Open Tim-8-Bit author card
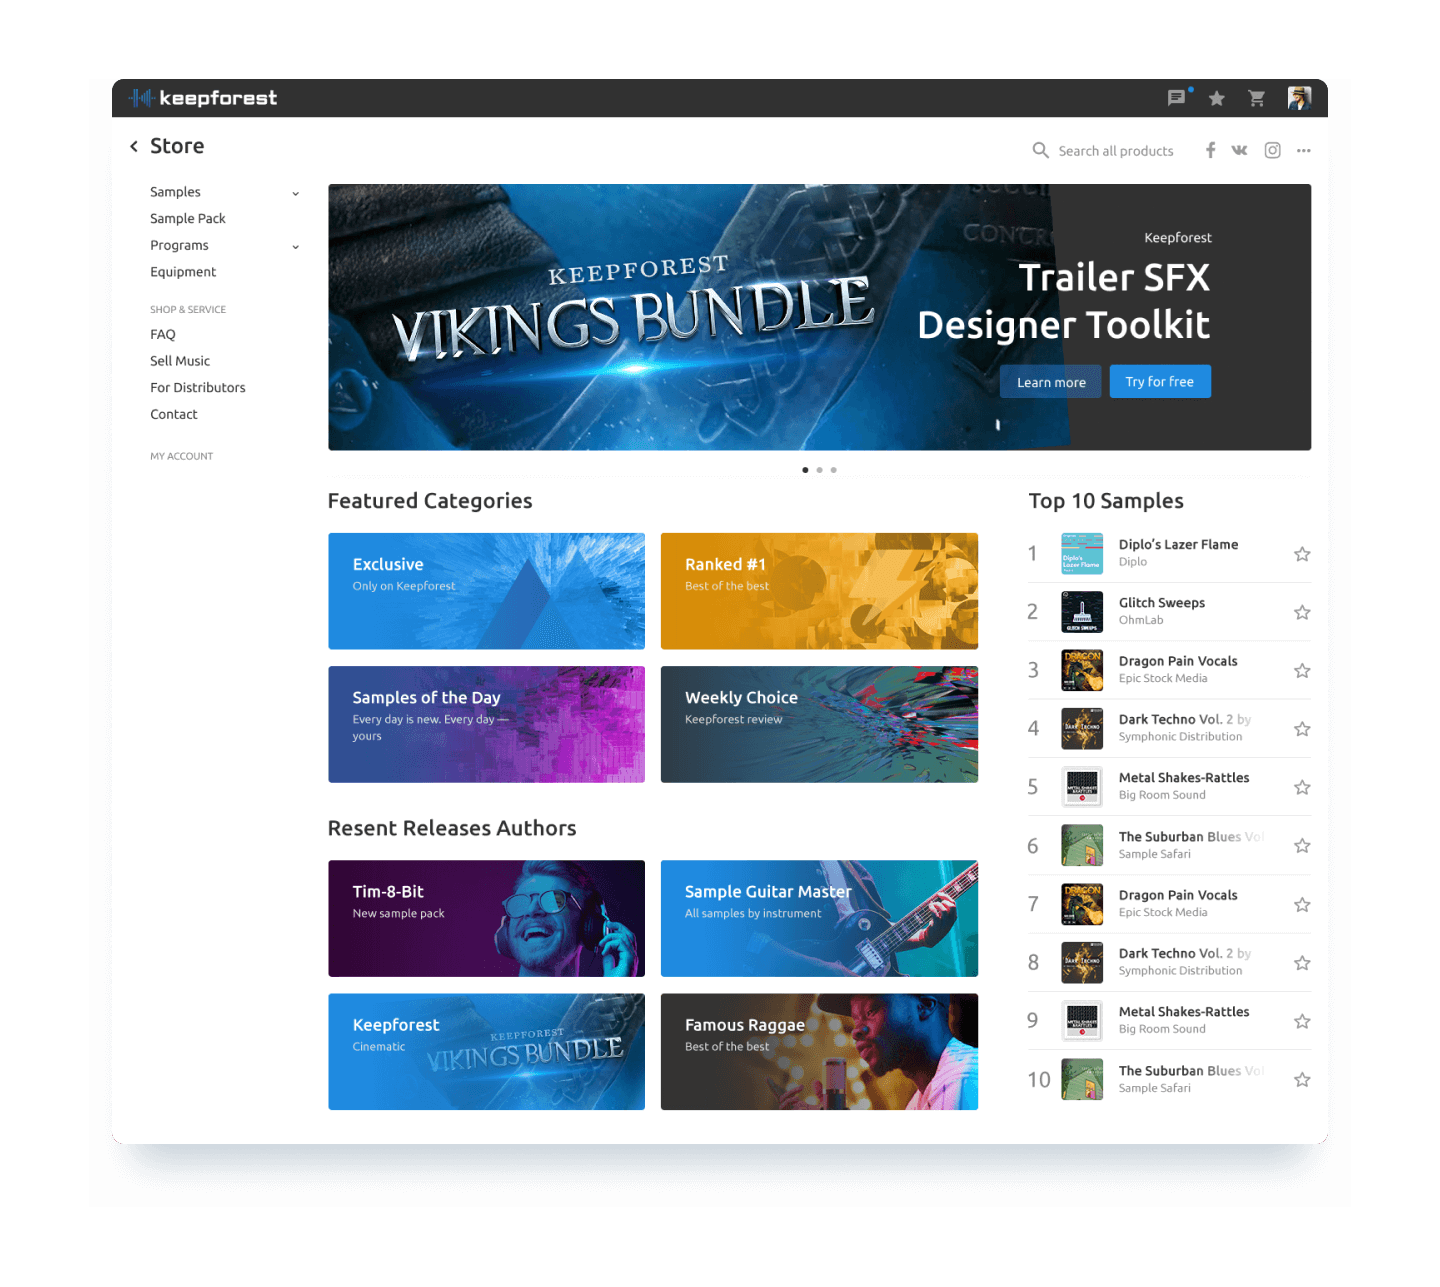This screenshot has width=1440, height=1287. tap(487, 918)
